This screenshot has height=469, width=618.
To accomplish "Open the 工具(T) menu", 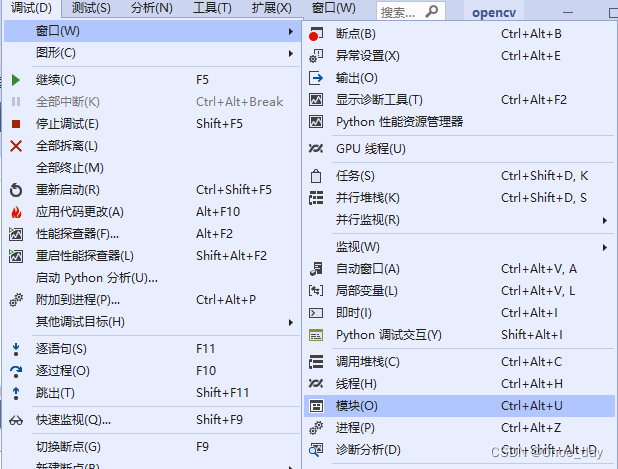I will tap(212, 8).
